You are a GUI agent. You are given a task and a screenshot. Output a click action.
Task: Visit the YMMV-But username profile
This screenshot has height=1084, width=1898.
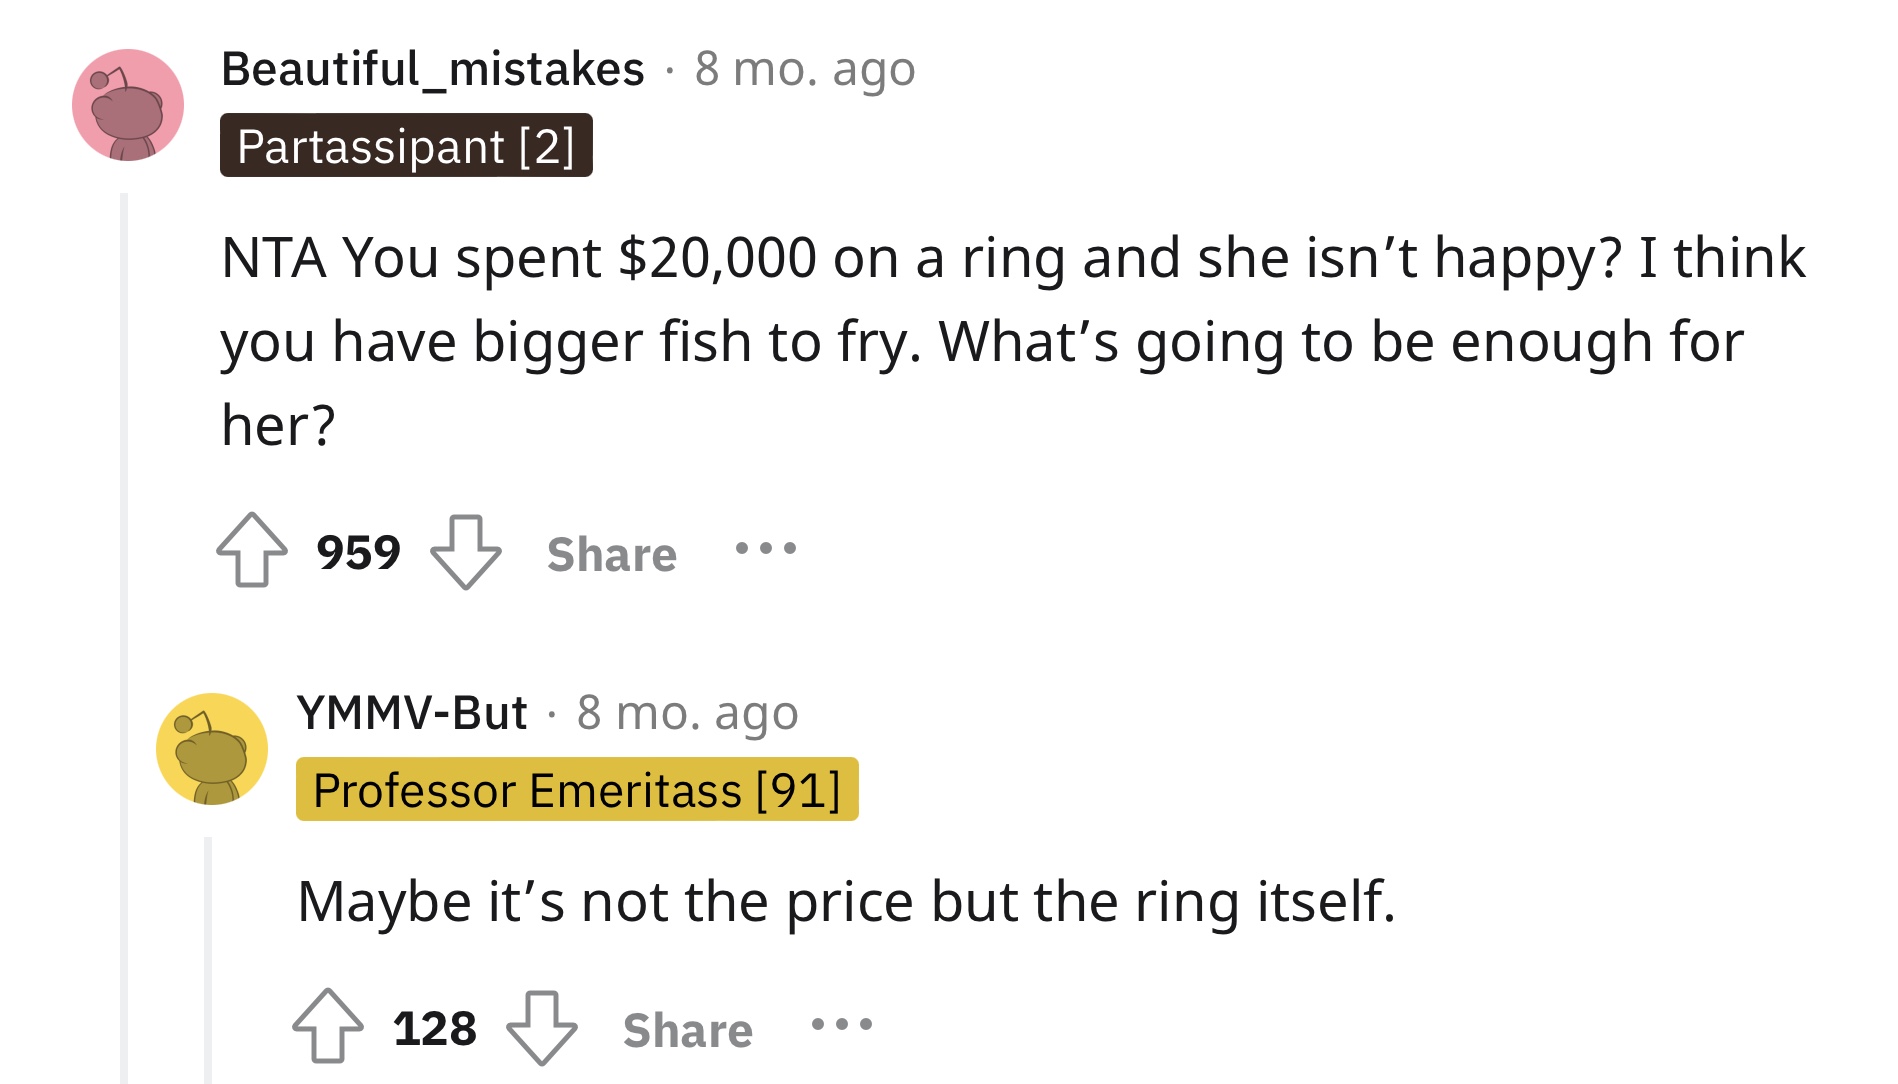click(x=412, y=713)
